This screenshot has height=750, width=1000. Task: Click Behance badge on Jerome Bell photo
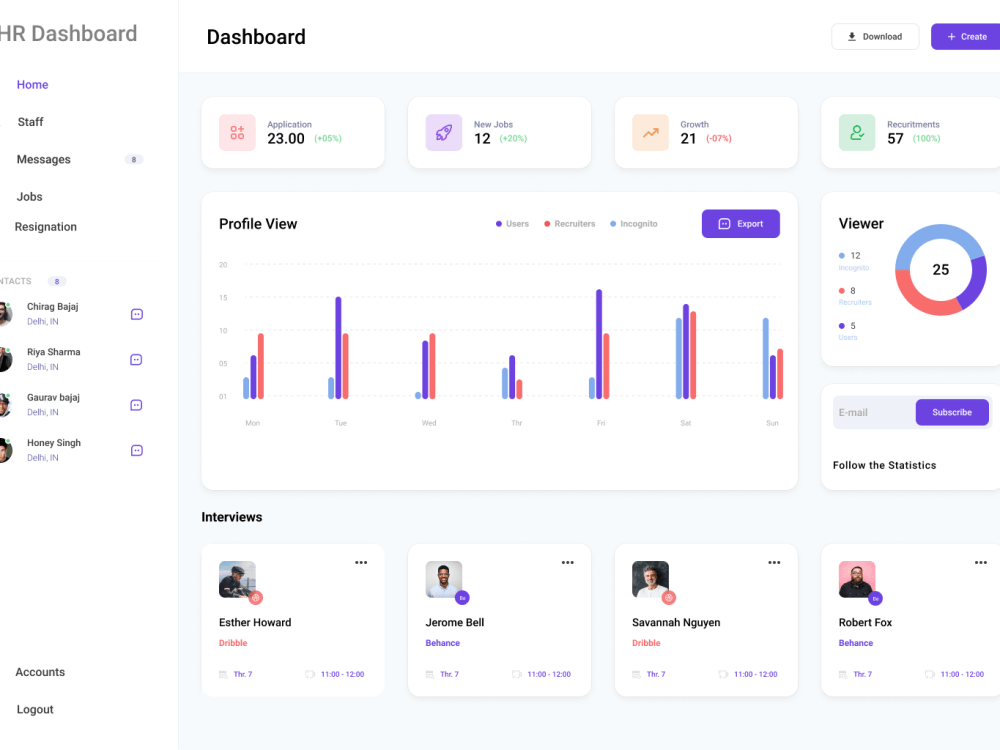(x=462, y=598)
